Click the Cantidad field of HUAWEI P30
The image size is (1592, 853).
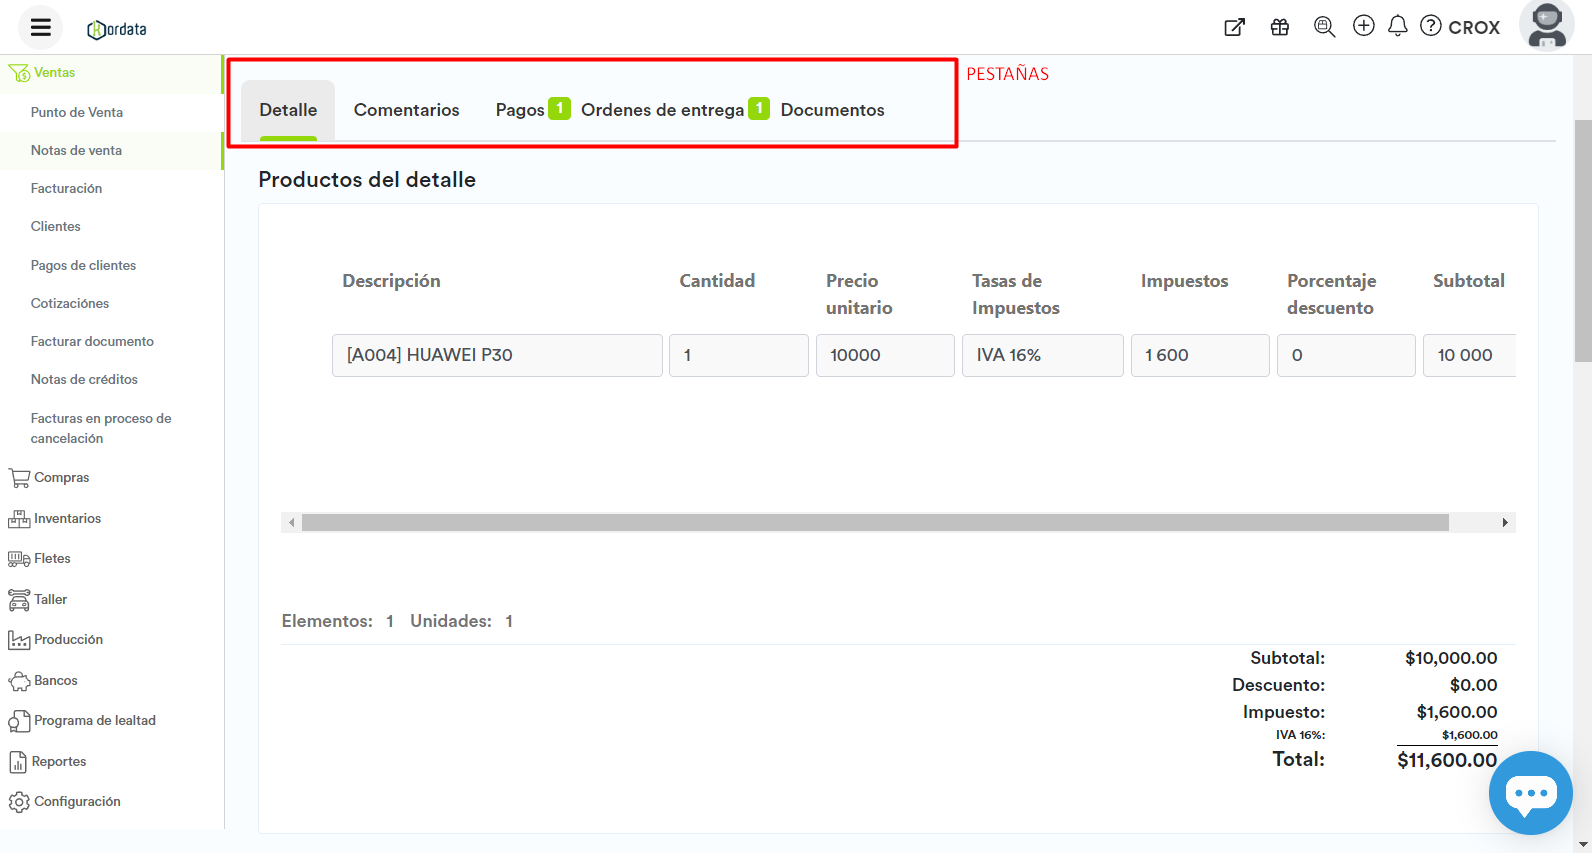[738, 355]
